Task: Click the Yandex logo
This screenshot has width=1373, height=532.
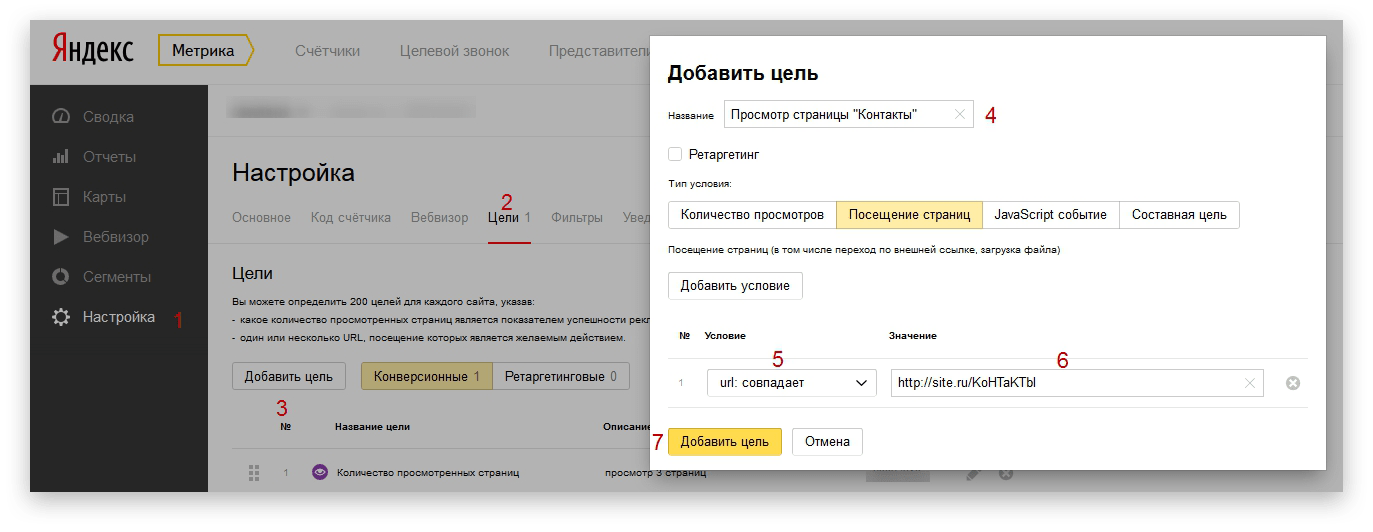Action: click(92, 50)
